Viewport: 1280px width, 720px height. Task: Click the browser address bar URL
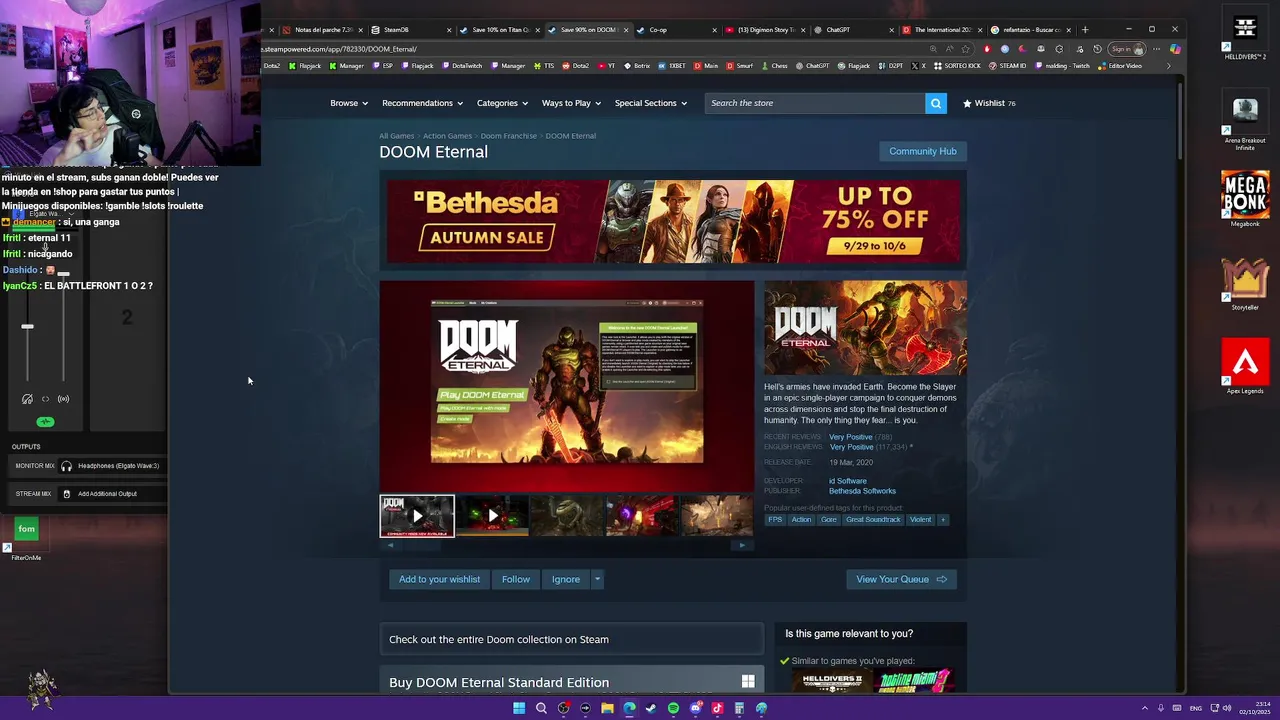[340, 49]
